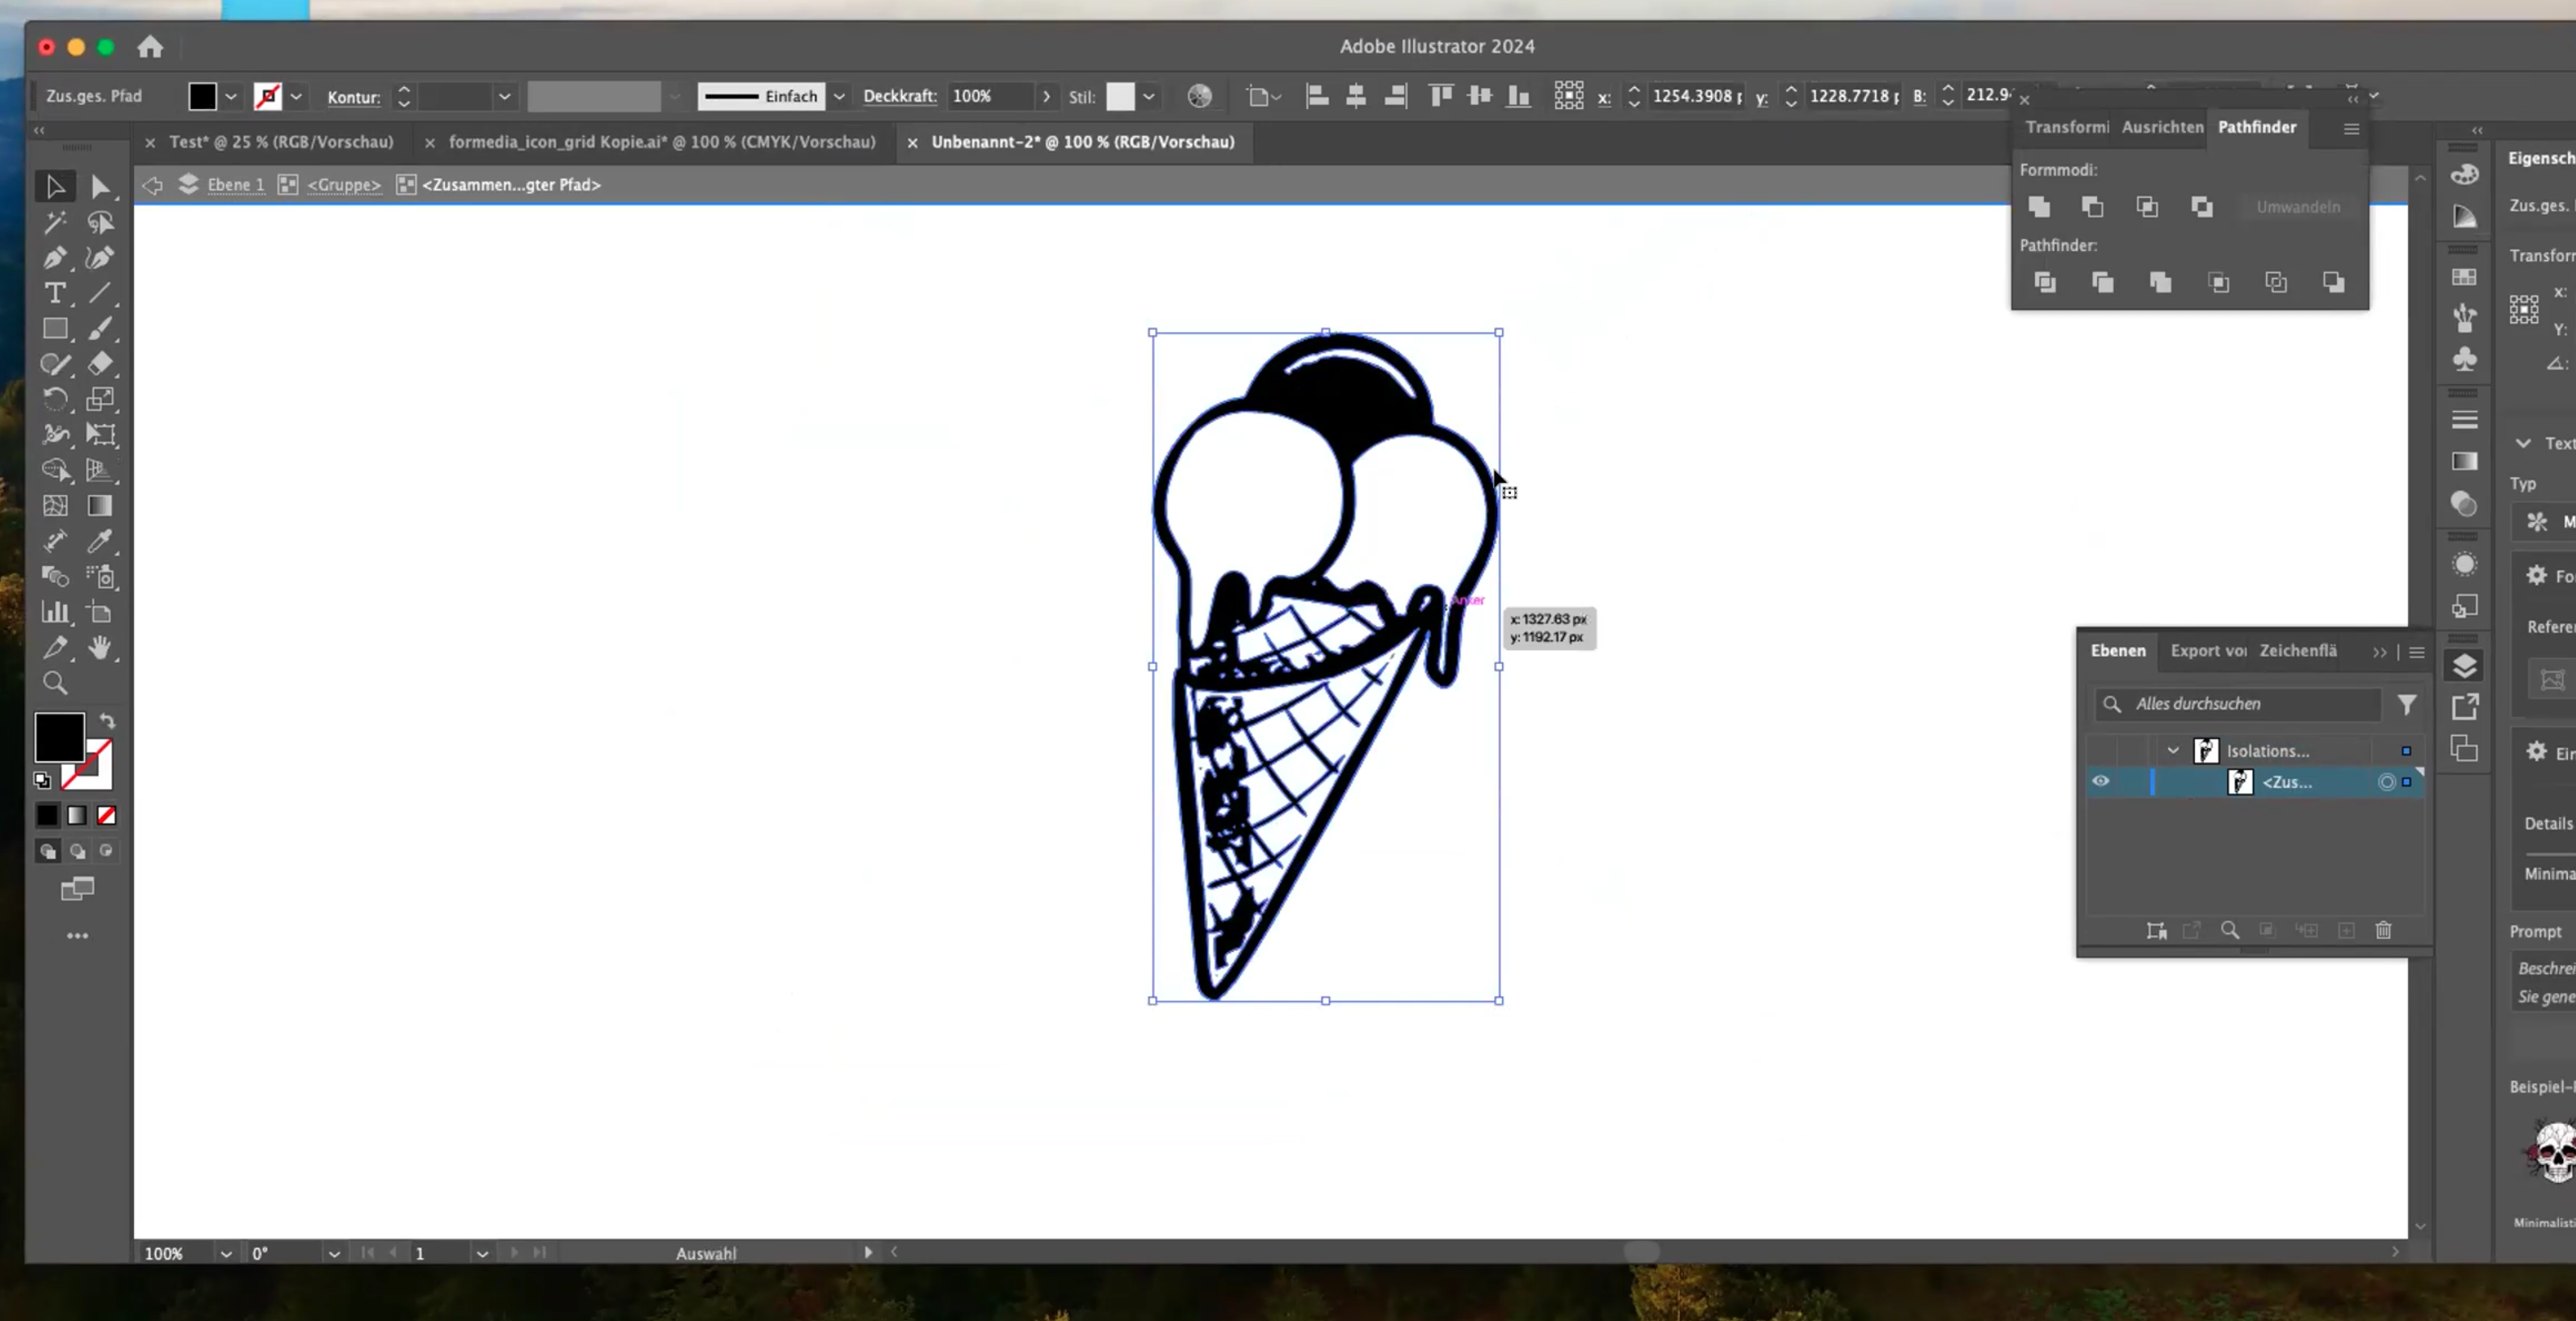Select the Type tool
Screen dimensions: 2576x1321
[x=55, y=293]
